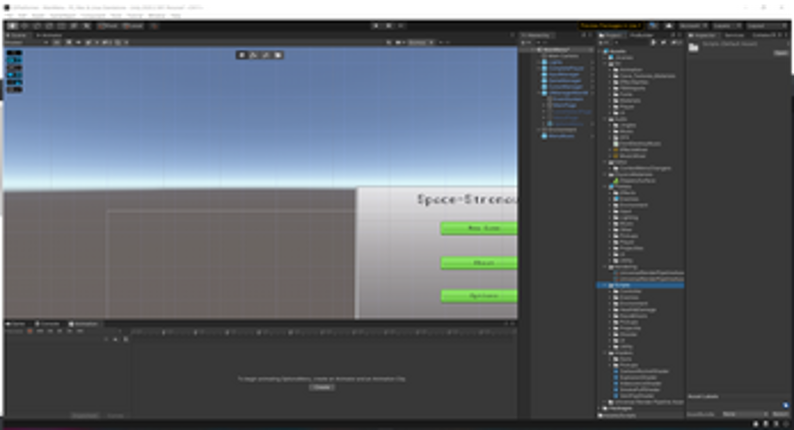Click the last icon in Scene view floating toolbar
The image size is (794, 430).
[x=278, y=55]
